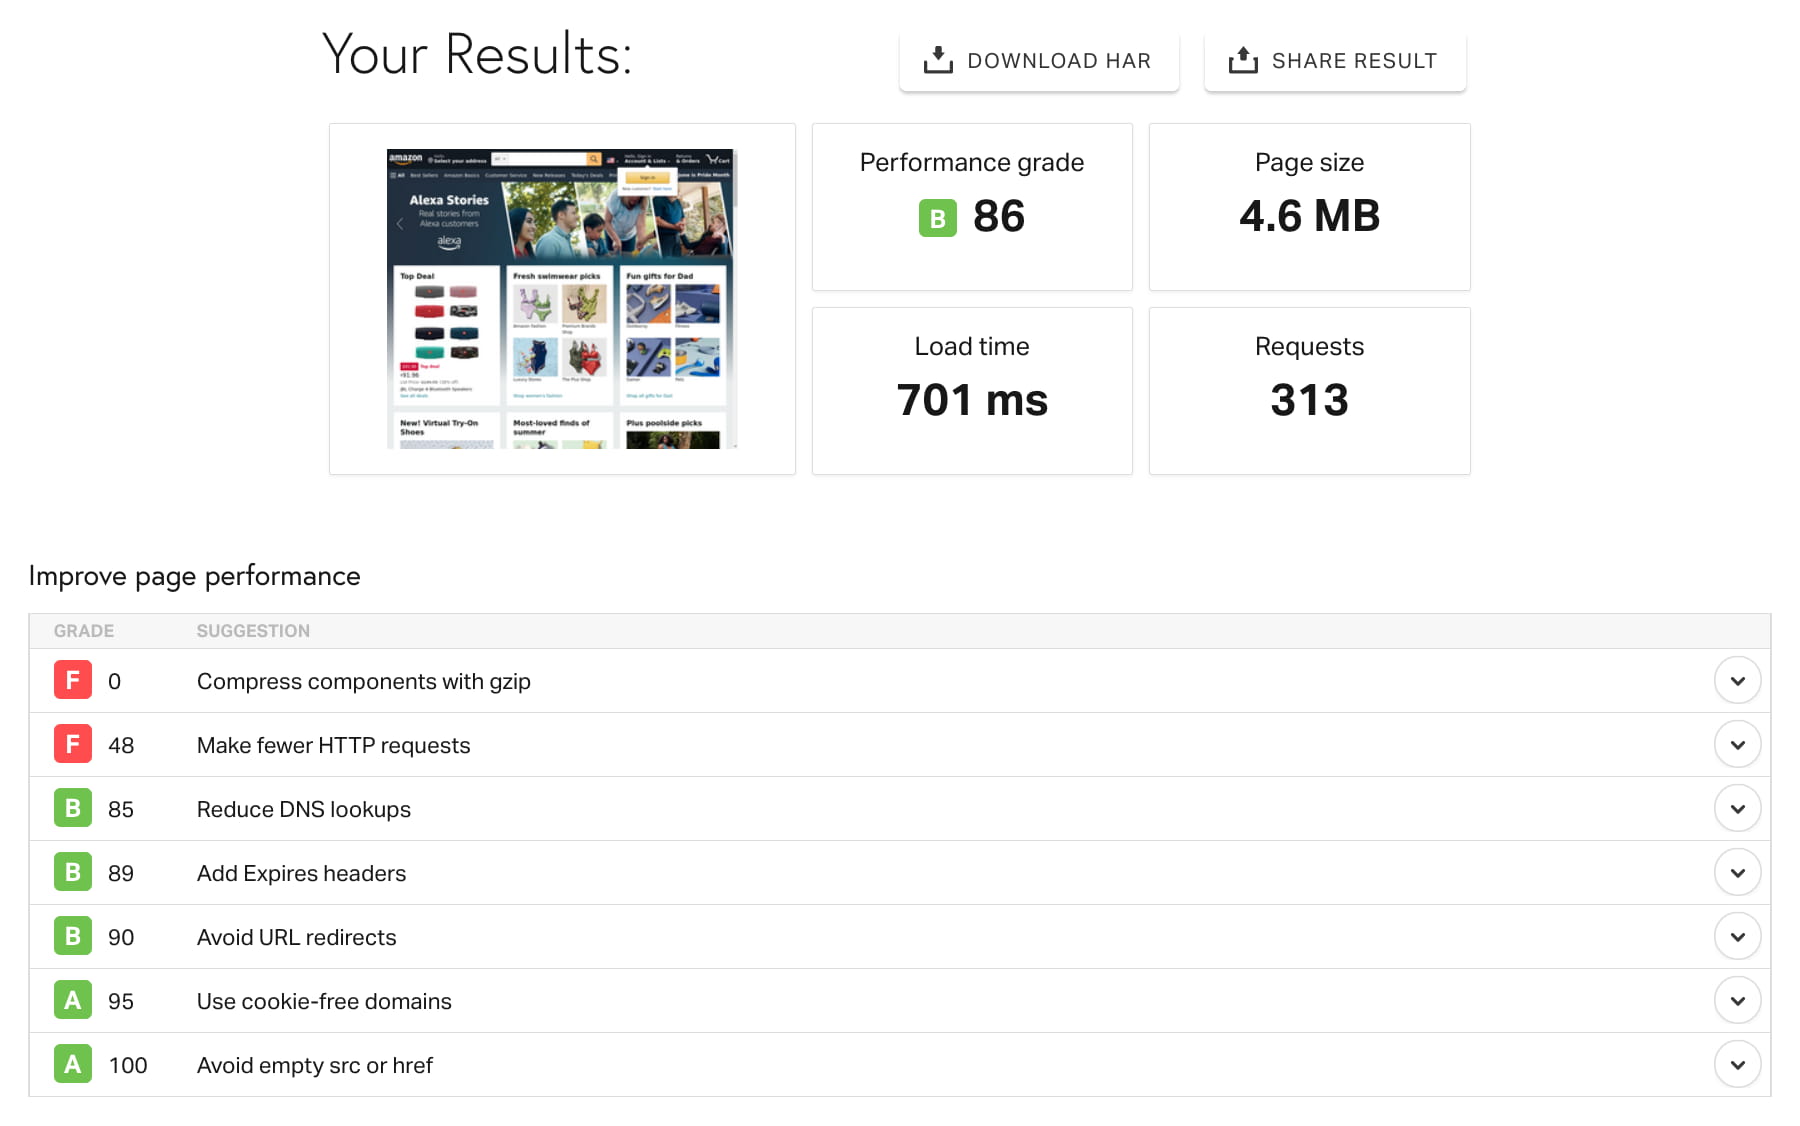Click the Share Result button
The width and height of the screenshot is (1800, 1126).
click(1334, 60)
